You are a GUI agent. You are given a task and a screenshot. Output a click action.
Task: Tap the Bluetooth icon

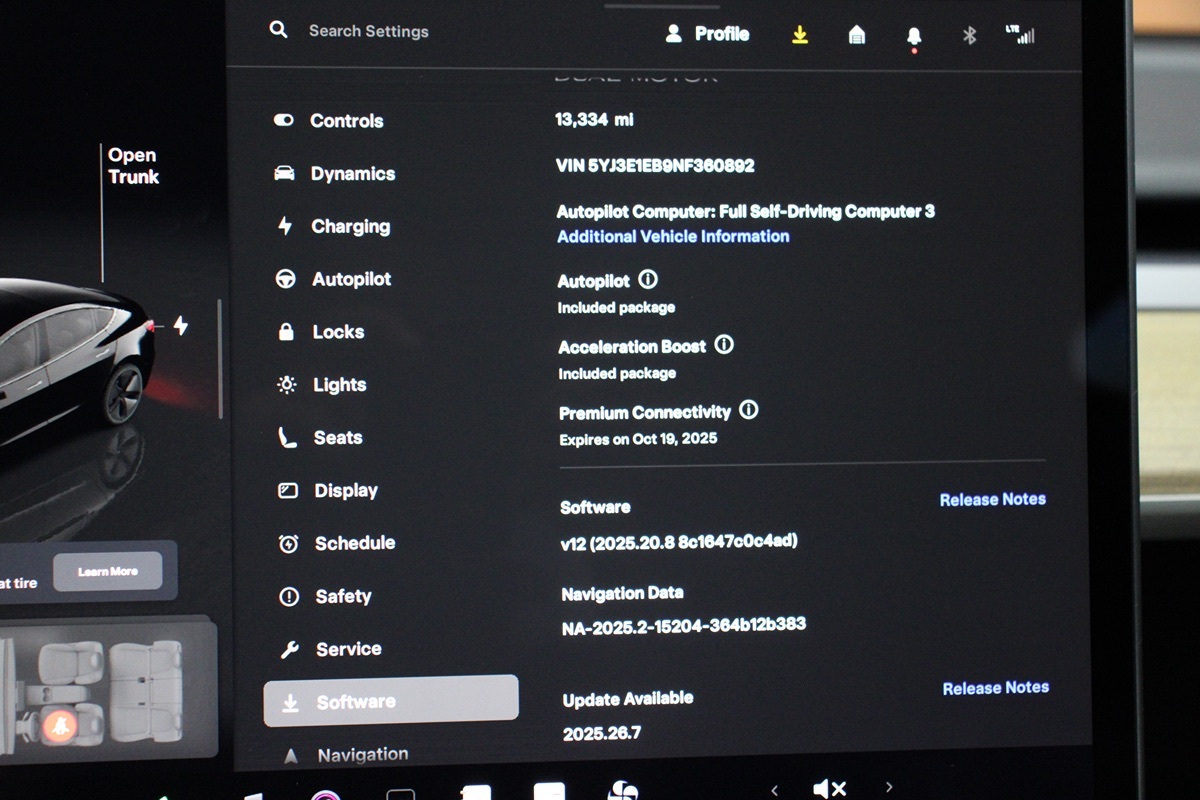point(968,35)
